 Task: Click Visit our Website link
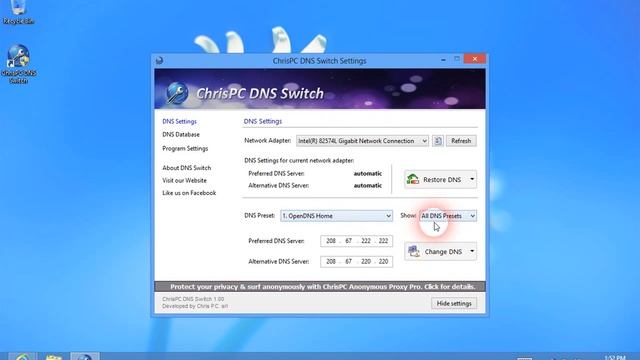click(x=184, y=180)
